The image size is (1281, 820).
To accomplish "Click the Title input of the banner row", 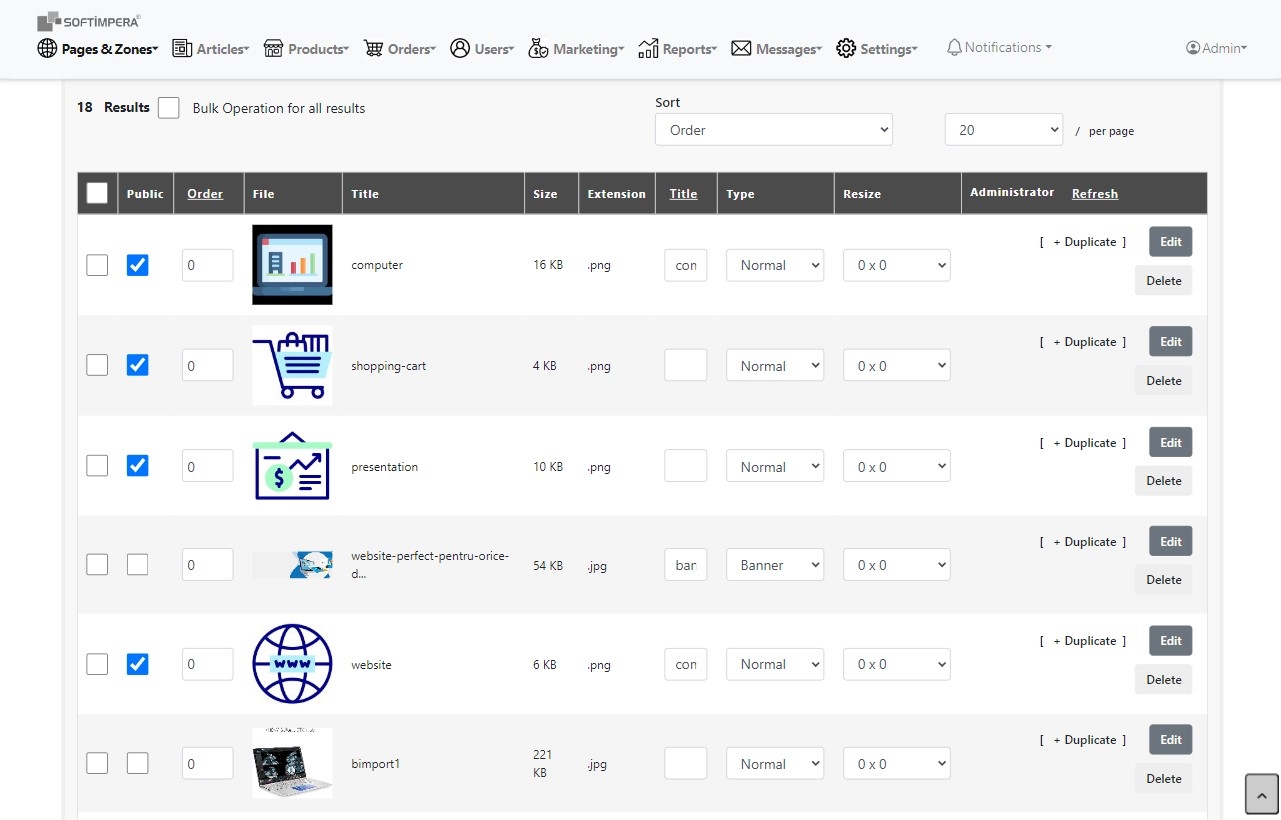I will point(686,565).
